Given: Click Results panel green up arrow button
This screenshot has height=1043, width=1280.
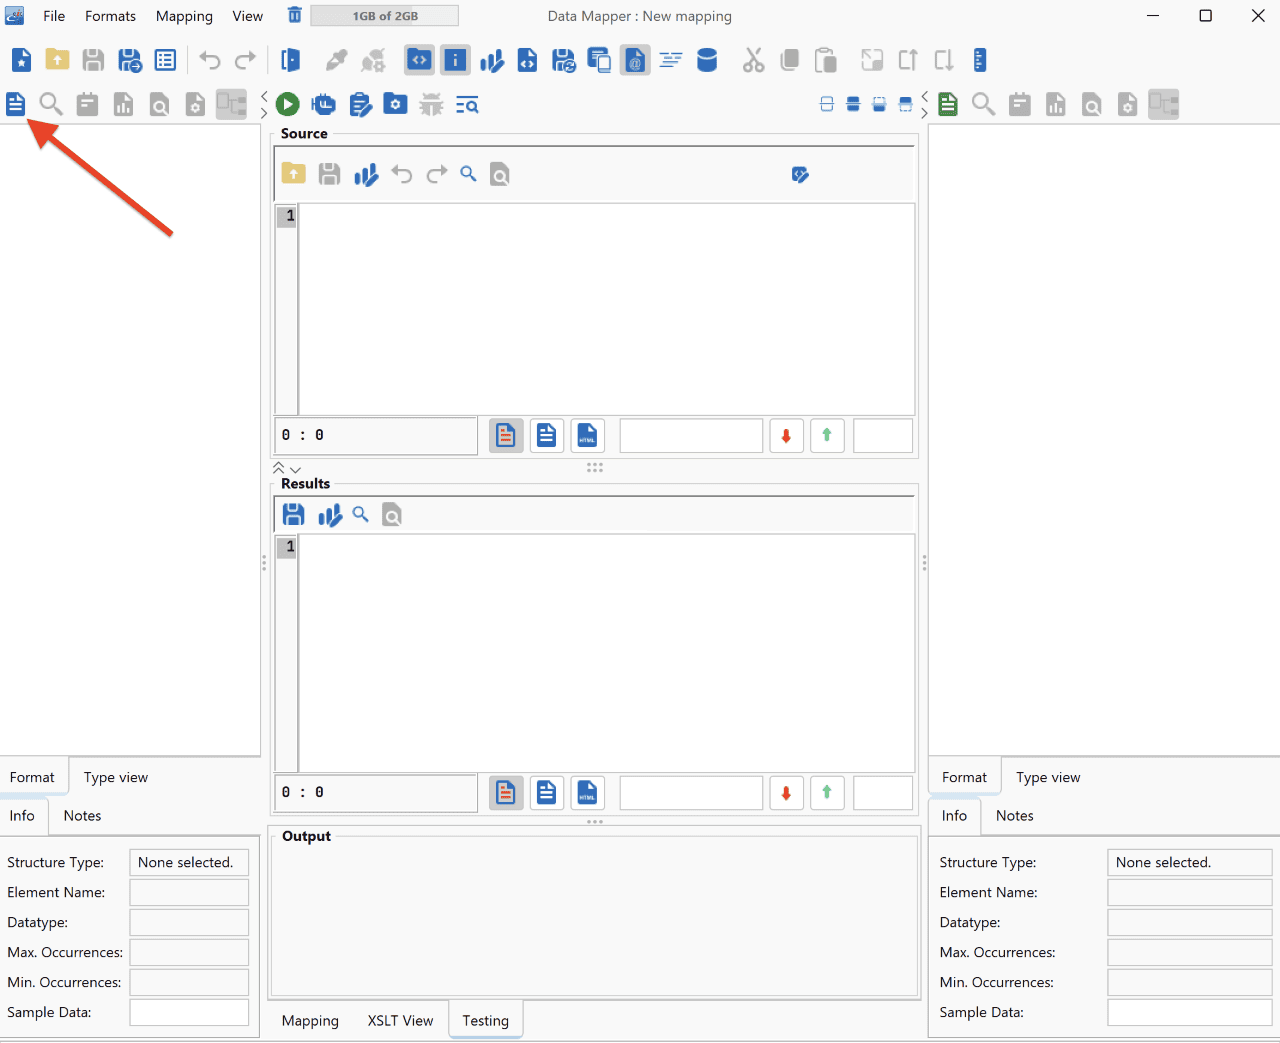Looking at the screenshot, I should click(827, 793).
